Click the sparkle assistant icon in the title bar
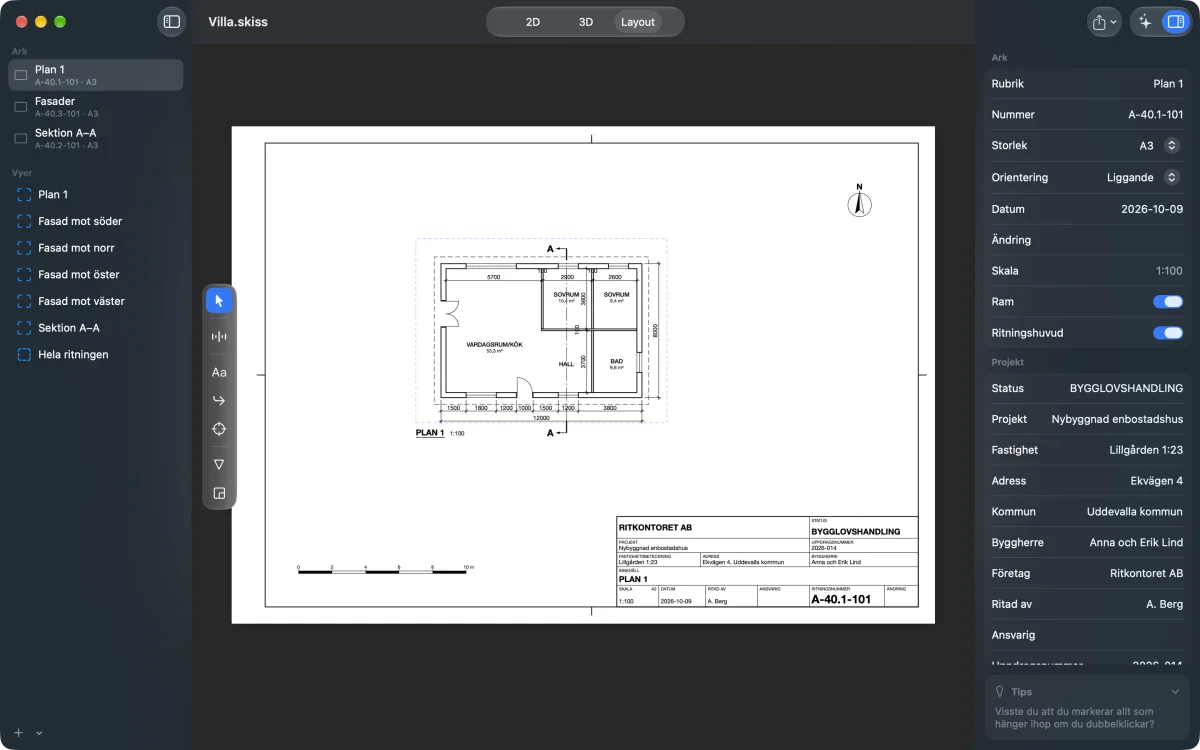Viewport: 1200px width, 750px height. click(x=1146, y=22)
